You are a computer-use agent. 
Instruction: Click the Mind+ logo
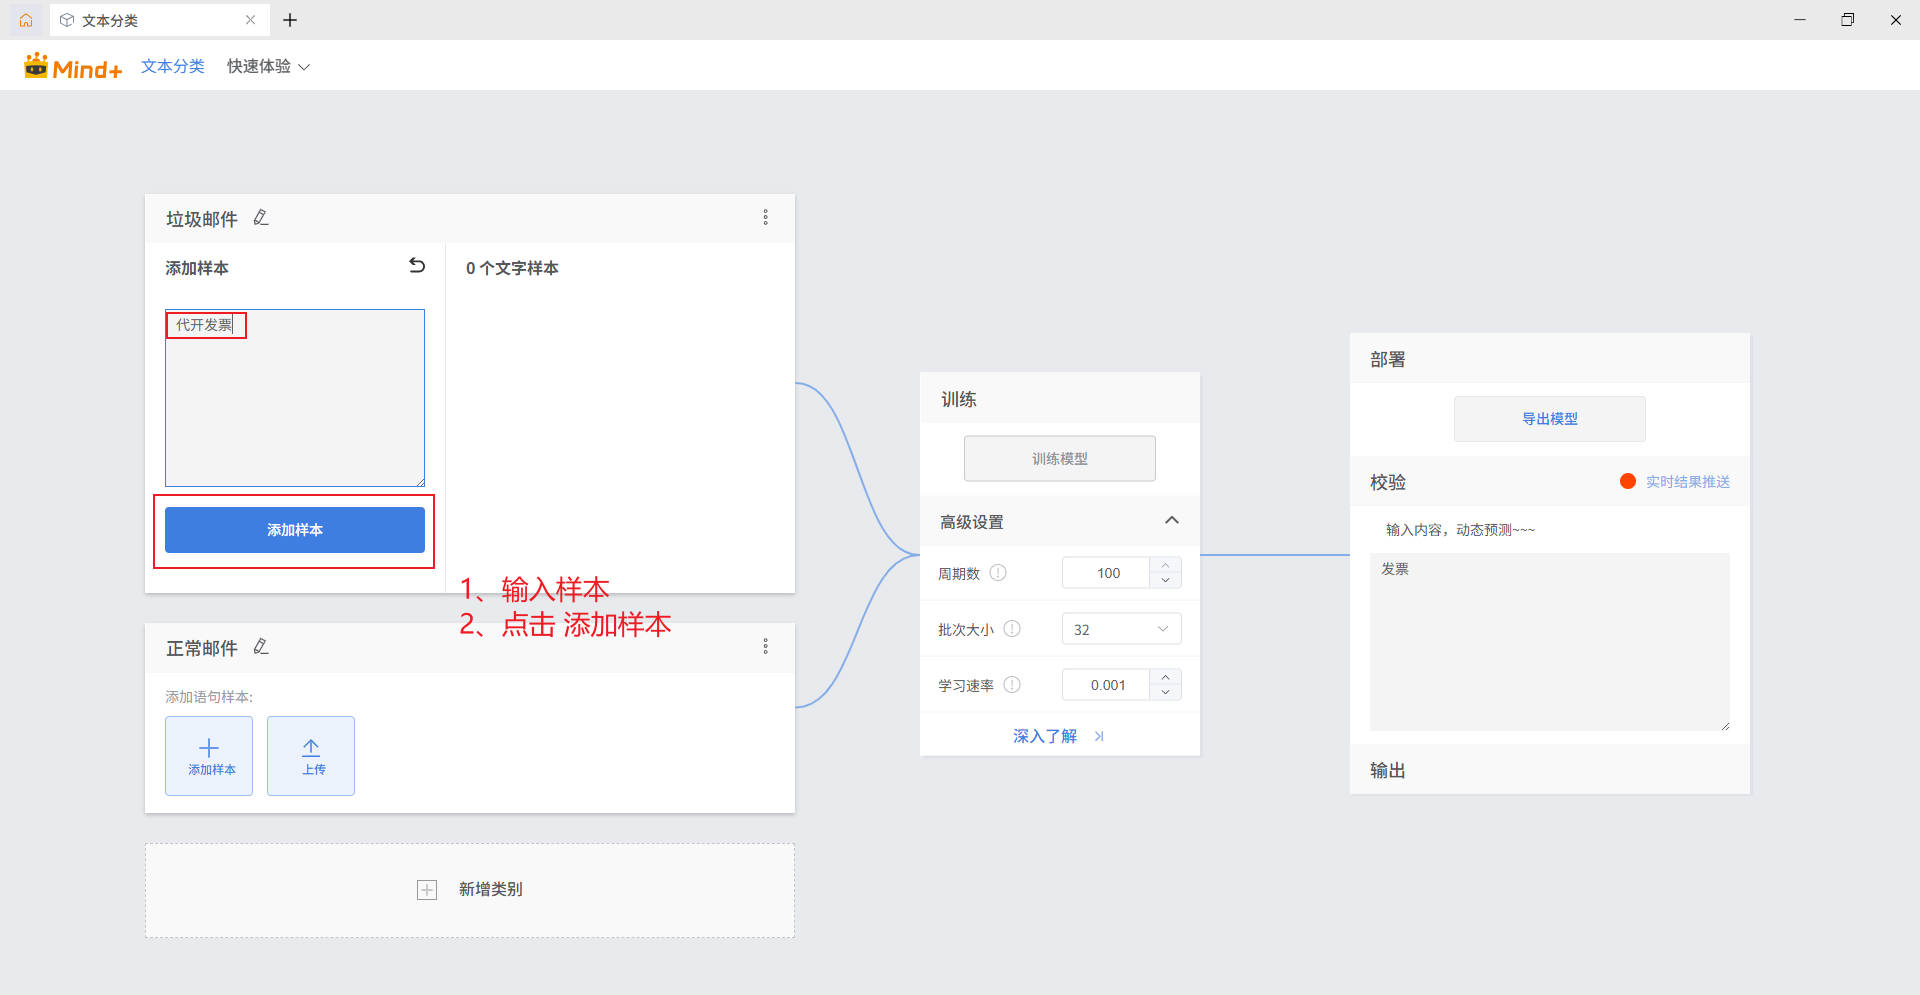pos(73,66)
